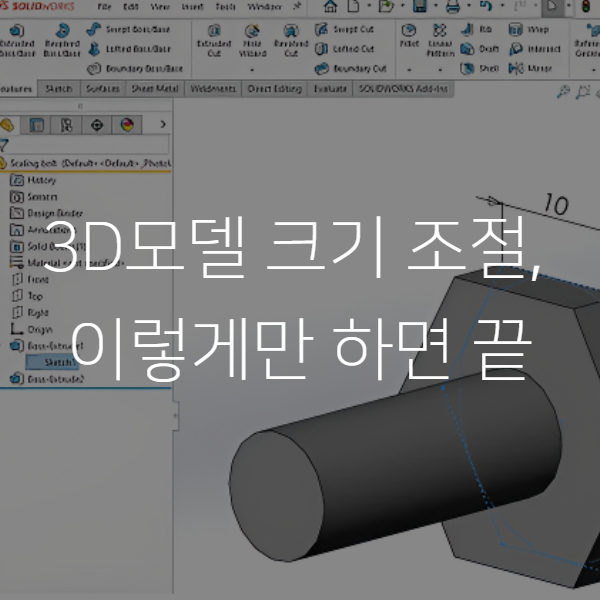Screen dimensions: 600x600
Task: Select Boss-Extrude2 in the feature tree
Action: pos(50,379)
